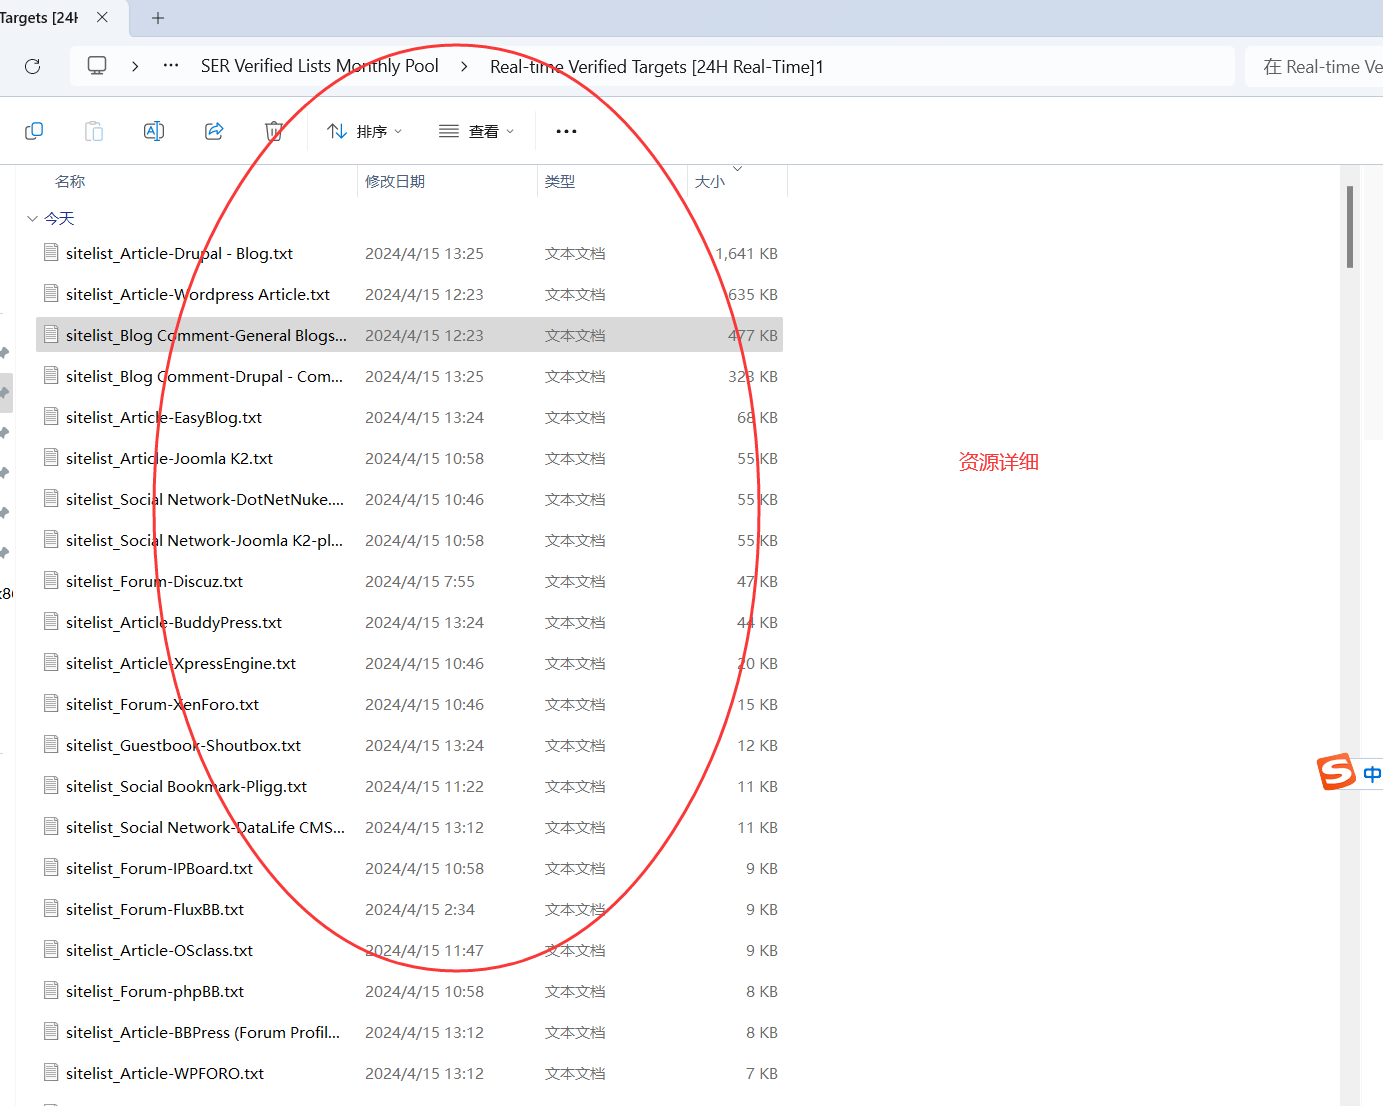Toggle the Sogou 中 language indicator

(1372, 774)
